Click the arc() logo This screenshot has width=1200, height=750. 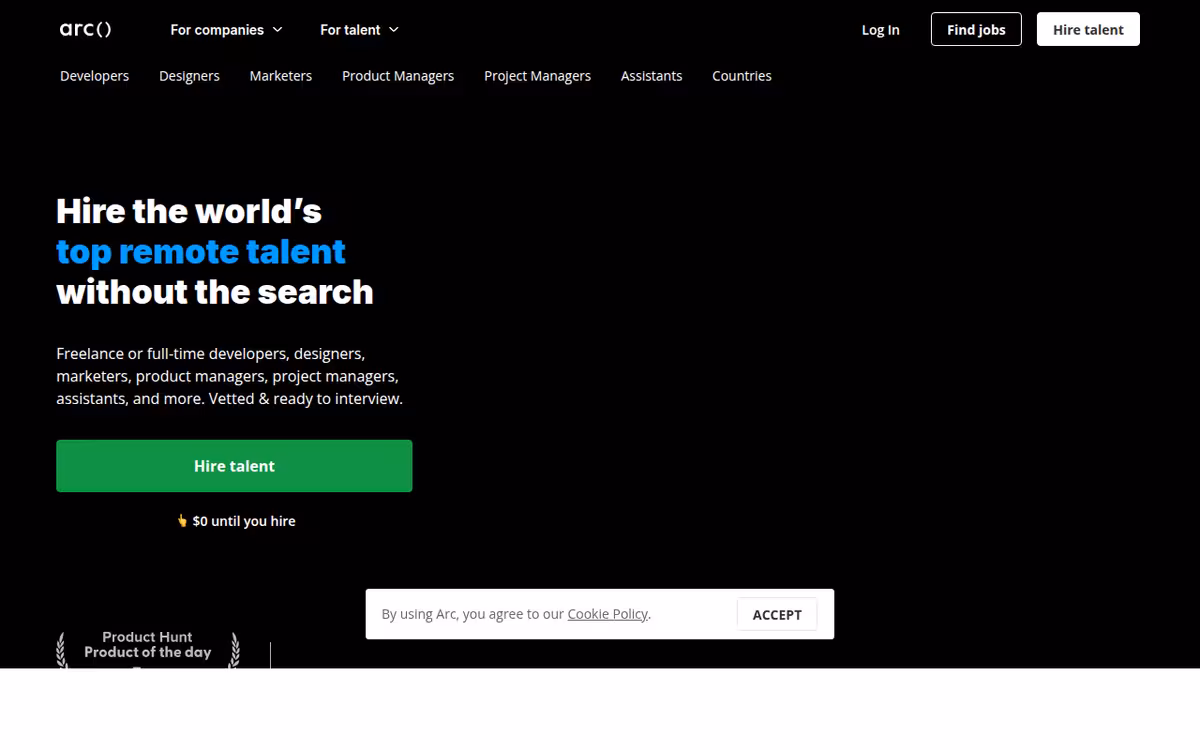[x=86, y=29]
